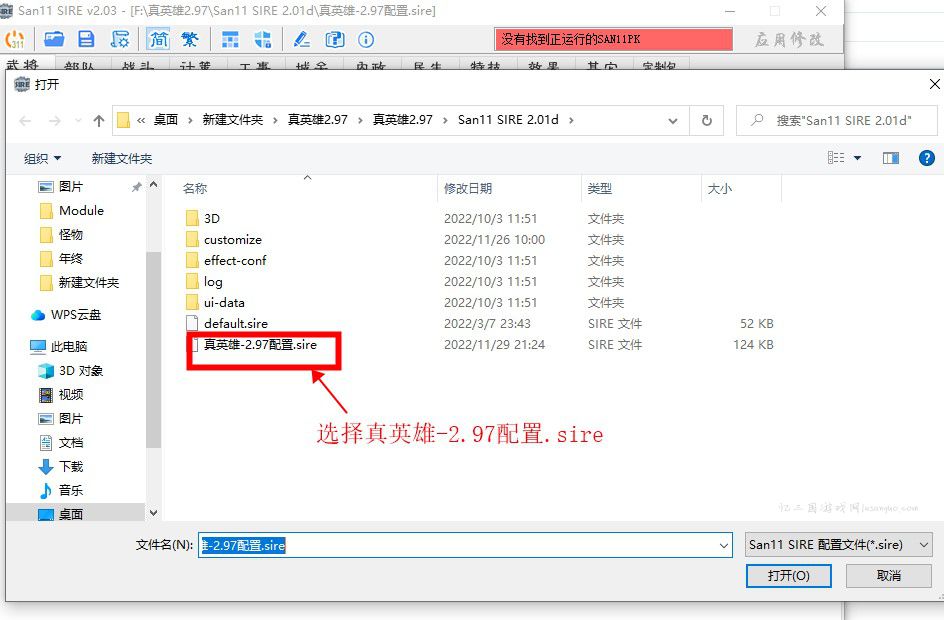Click the 新建文件夹 button in the dialog toolbar
The width and height of the screenshot is (944, 620).
(122, 158)
